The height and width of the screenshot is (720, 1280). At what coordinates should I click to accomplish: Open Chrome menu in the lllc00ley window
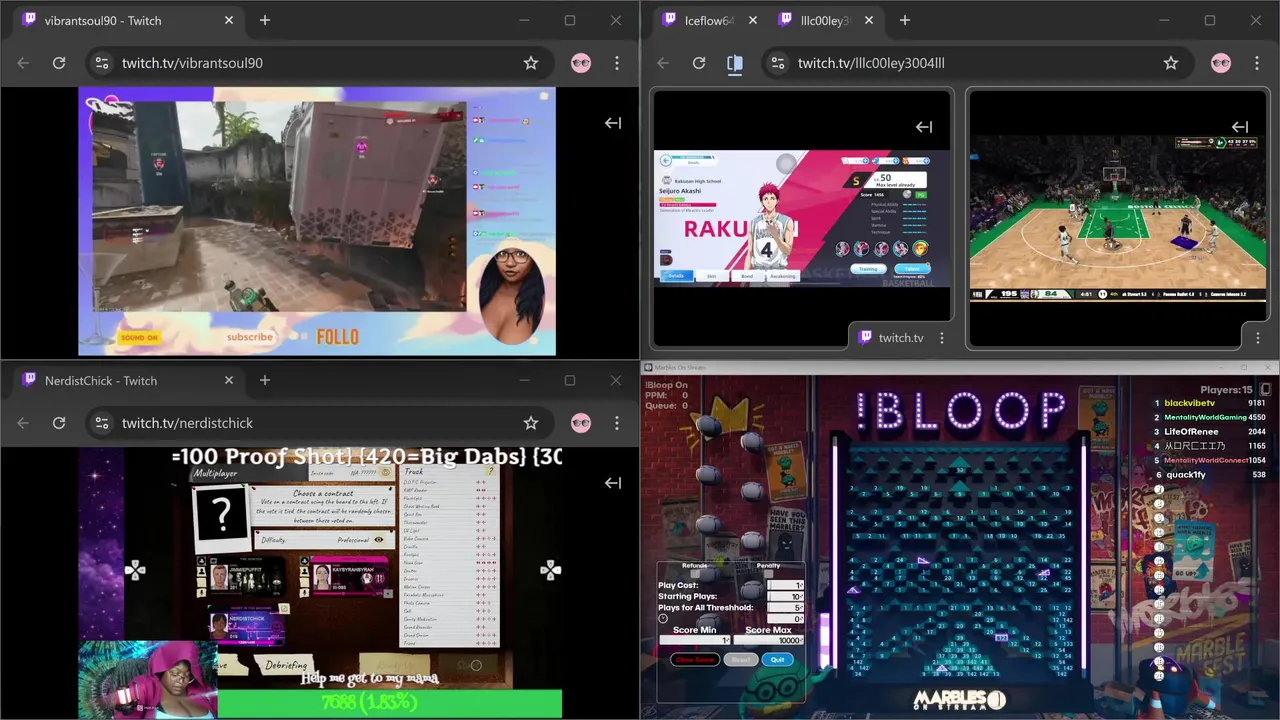(x=1257, y=63)
